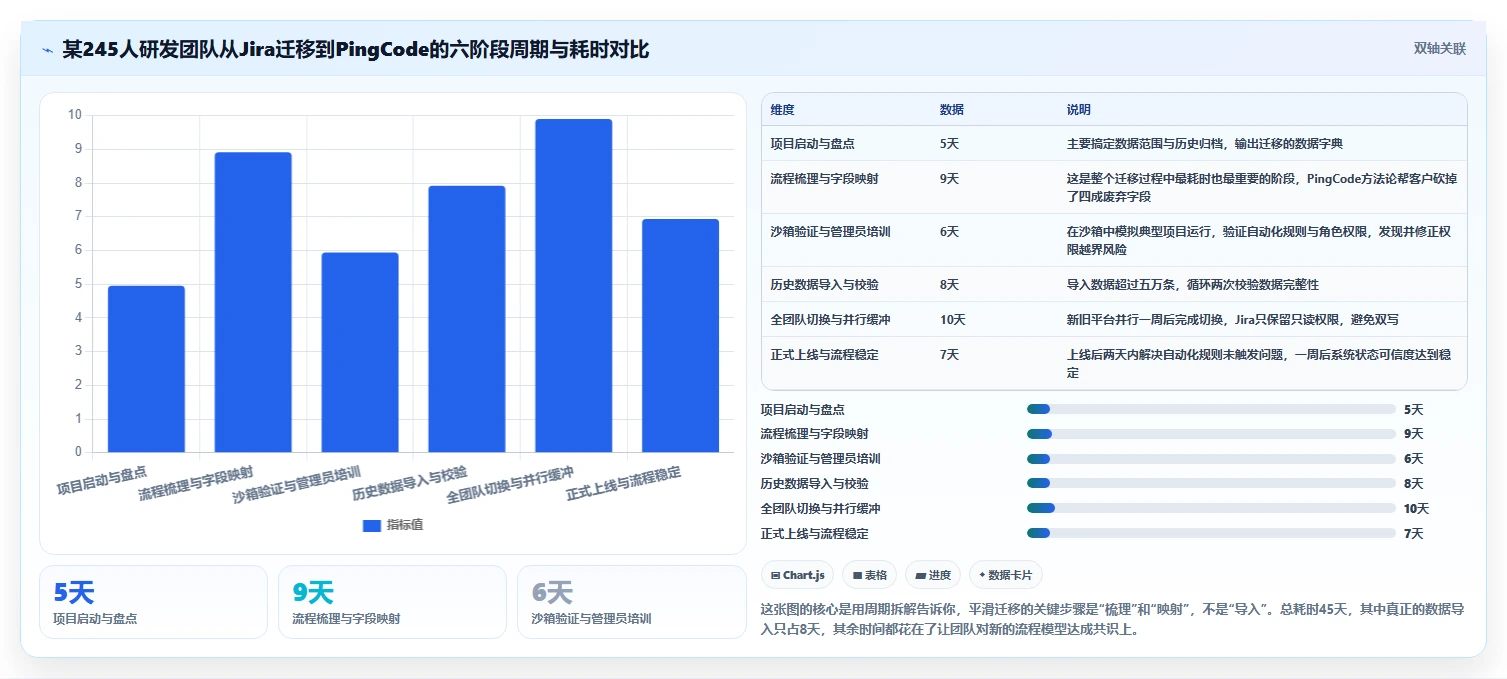Click the 数据卡片 tag icon

tap(982, 575)
